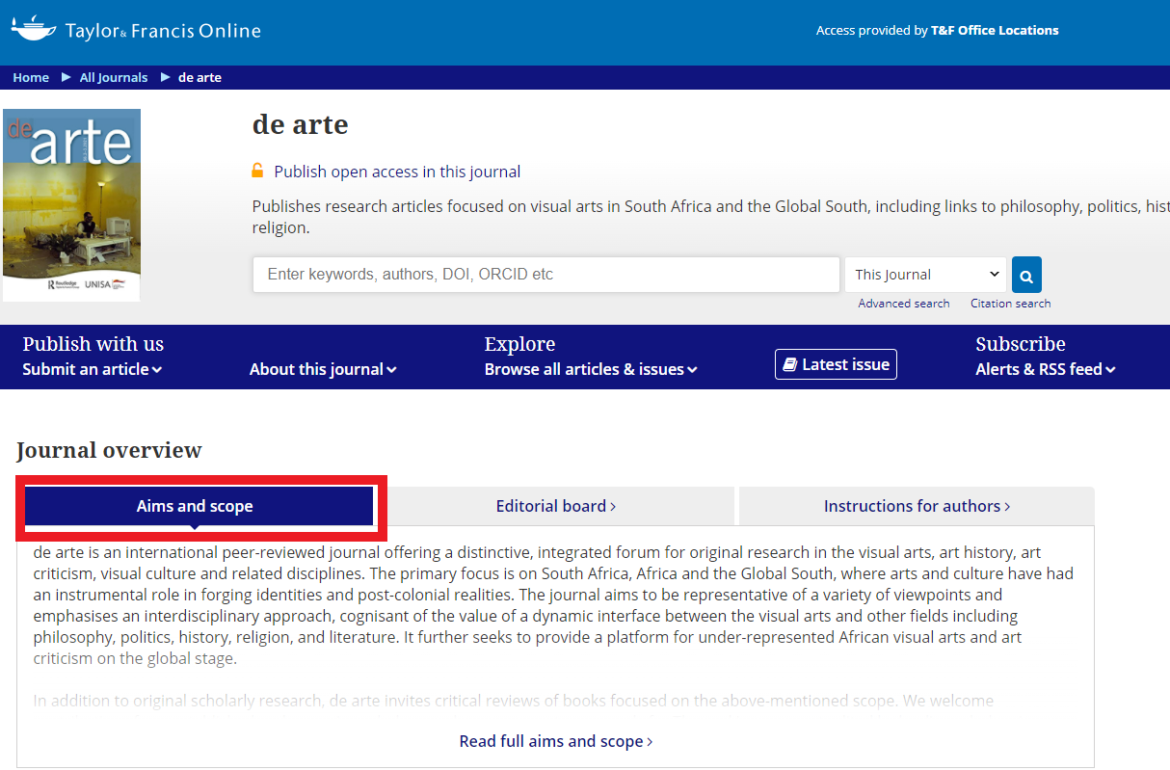Click the Publish with us heading
Viewport: 1170px width, 770px height.
coord(93,344)
